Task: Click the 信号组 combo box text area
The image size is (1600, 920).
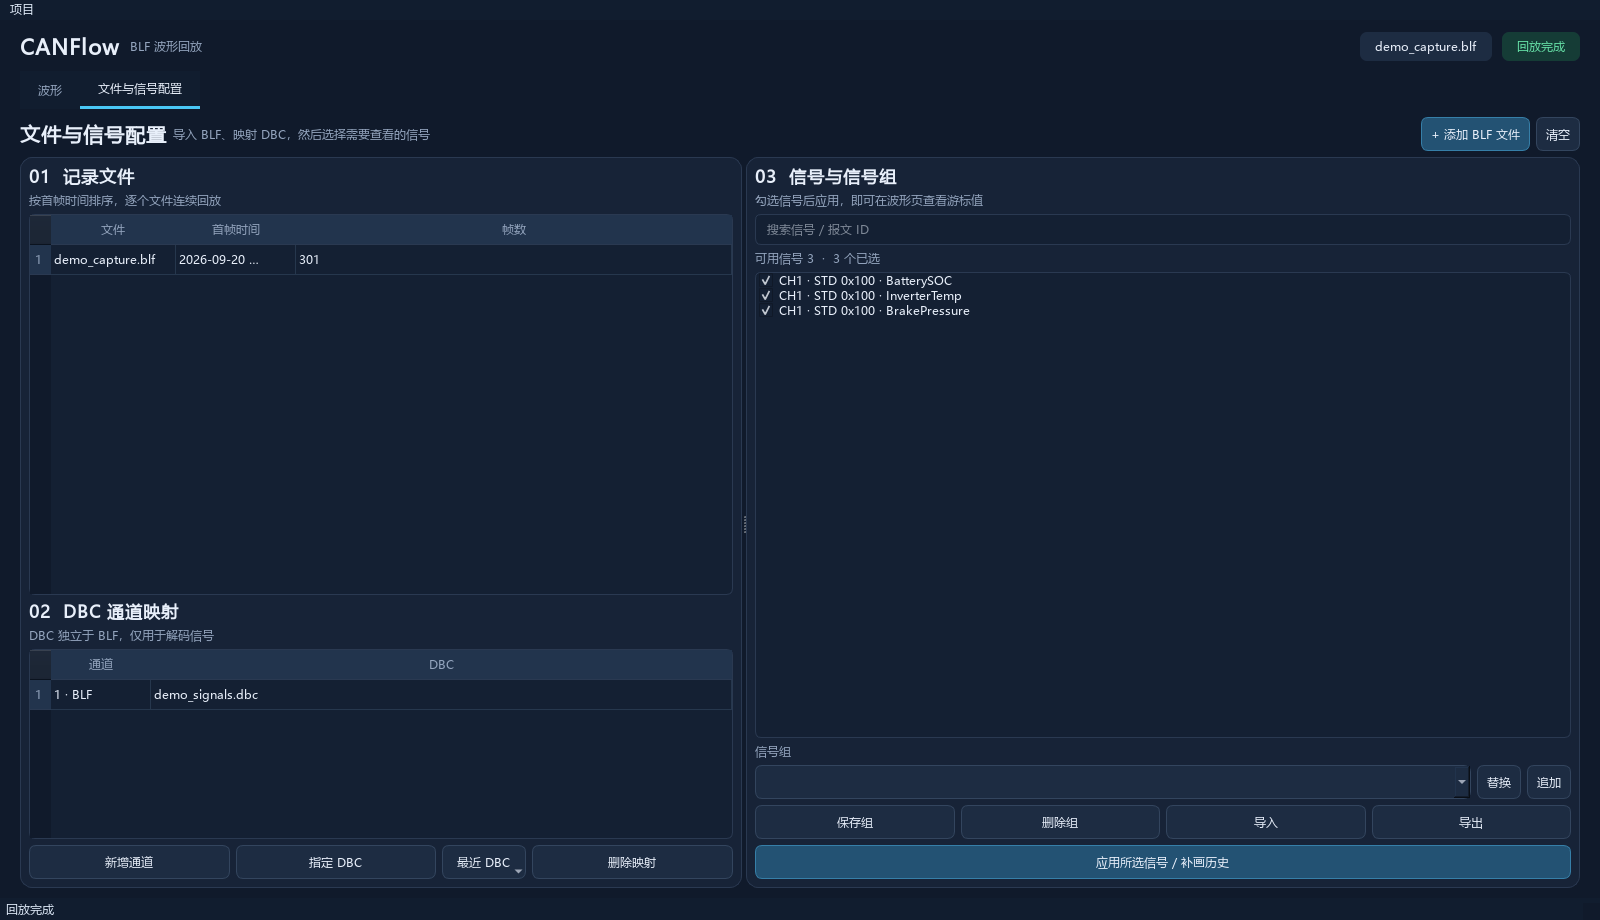Action: tap(1105, 782)
